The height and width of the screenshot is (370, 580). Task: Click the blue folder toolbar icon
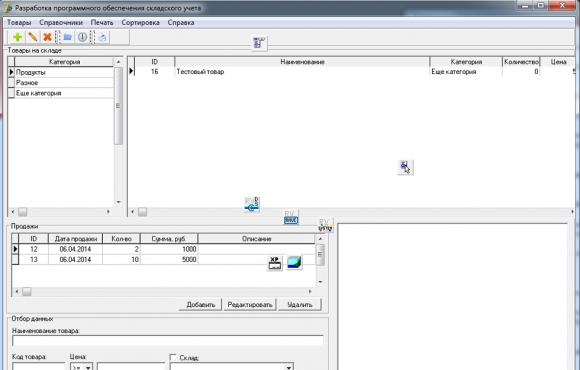tap(67, 37)
